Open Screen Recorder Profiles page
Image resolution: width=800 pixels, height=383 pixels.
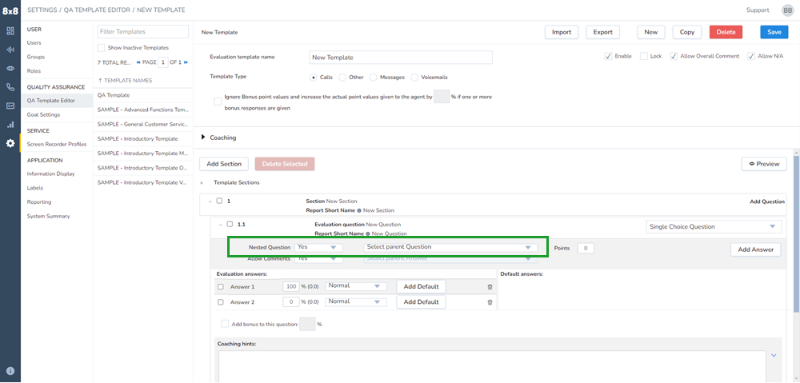pyautogui.click(x=57, y=144)
